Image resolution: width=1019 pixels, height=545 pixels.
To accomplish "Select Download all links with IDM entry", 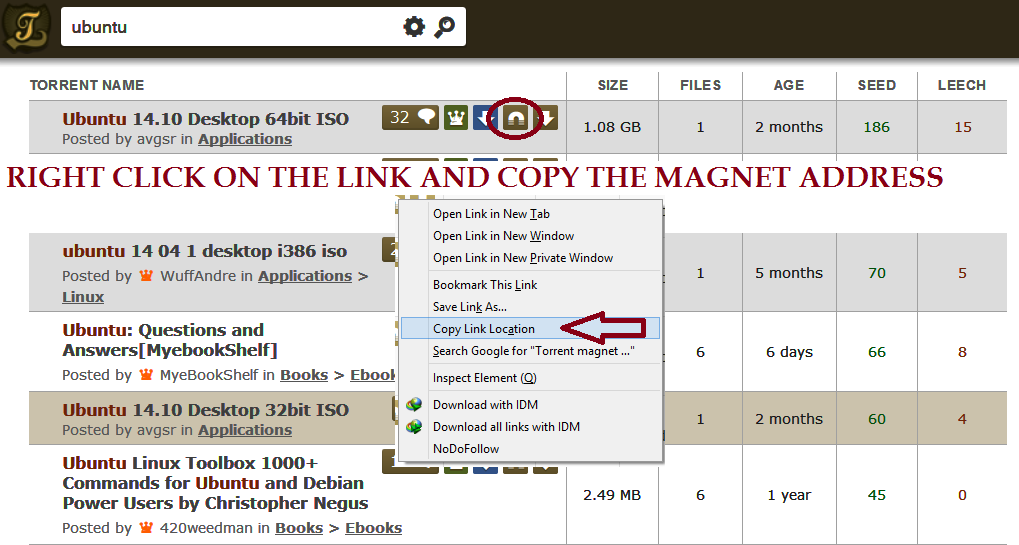I will (506, 427).
